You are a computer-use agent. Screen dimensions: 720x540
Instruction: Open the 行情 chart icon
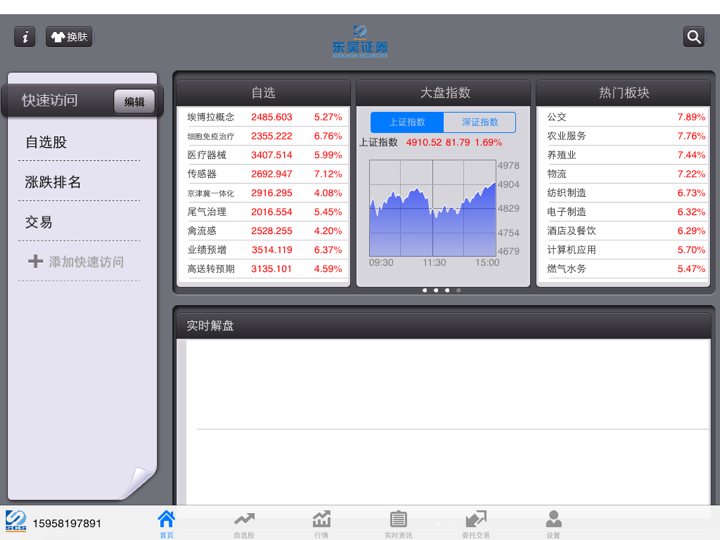(x=321, y=524)
